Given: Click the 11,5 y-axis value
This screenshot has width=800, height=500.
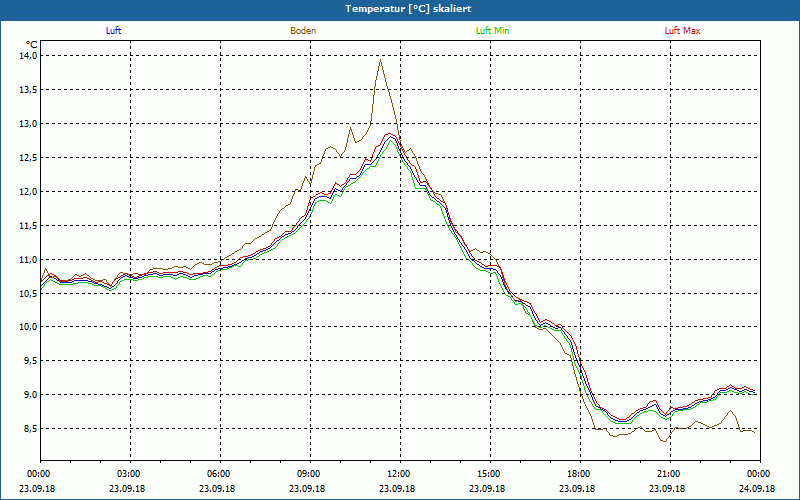Looking at the screenshot, I should coord(29,226).
